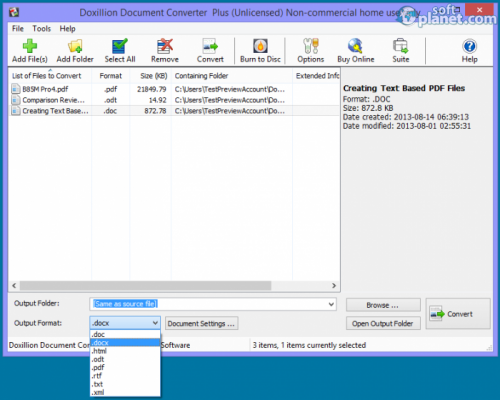
Task: Choose .doc from the format list
Action: click(125, 334)
